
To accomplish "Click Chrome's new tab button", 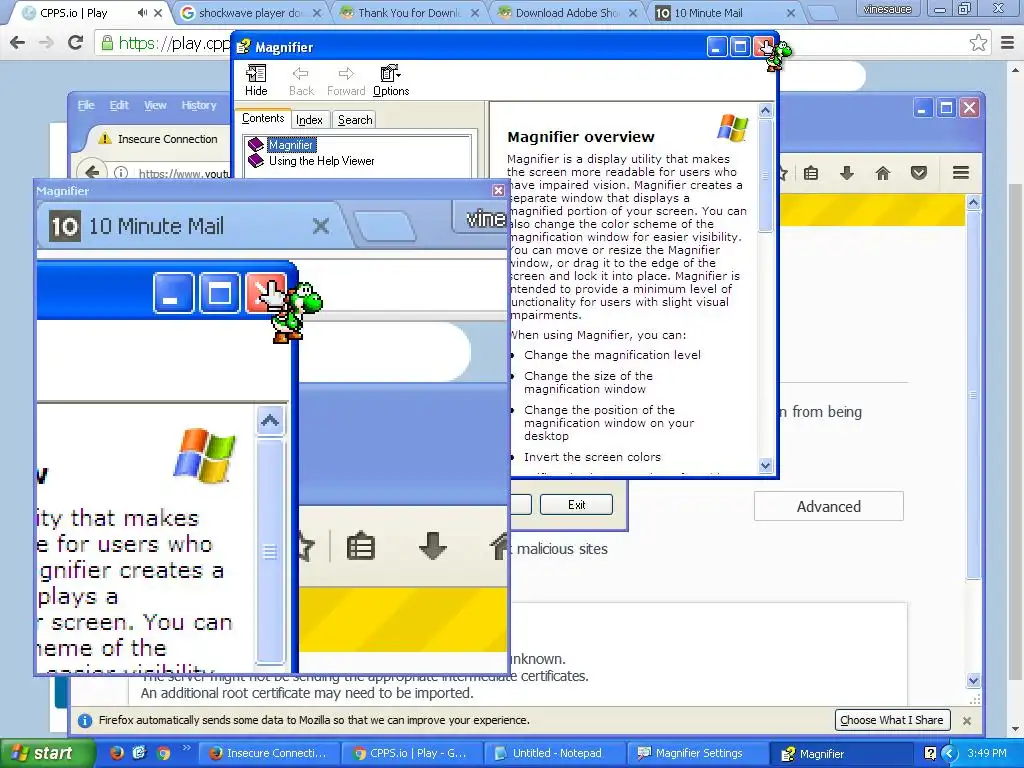I will click(823, 13).
